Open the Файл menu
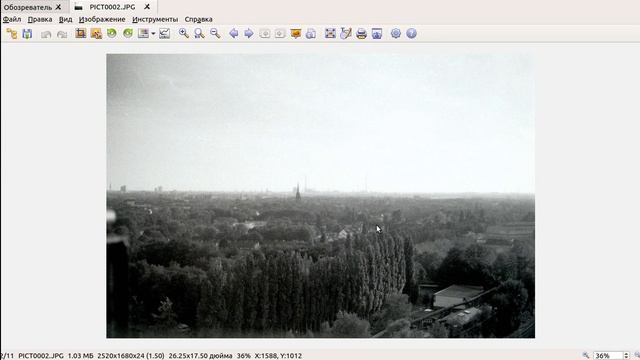 pyautogui.click(x=12, y=19)
